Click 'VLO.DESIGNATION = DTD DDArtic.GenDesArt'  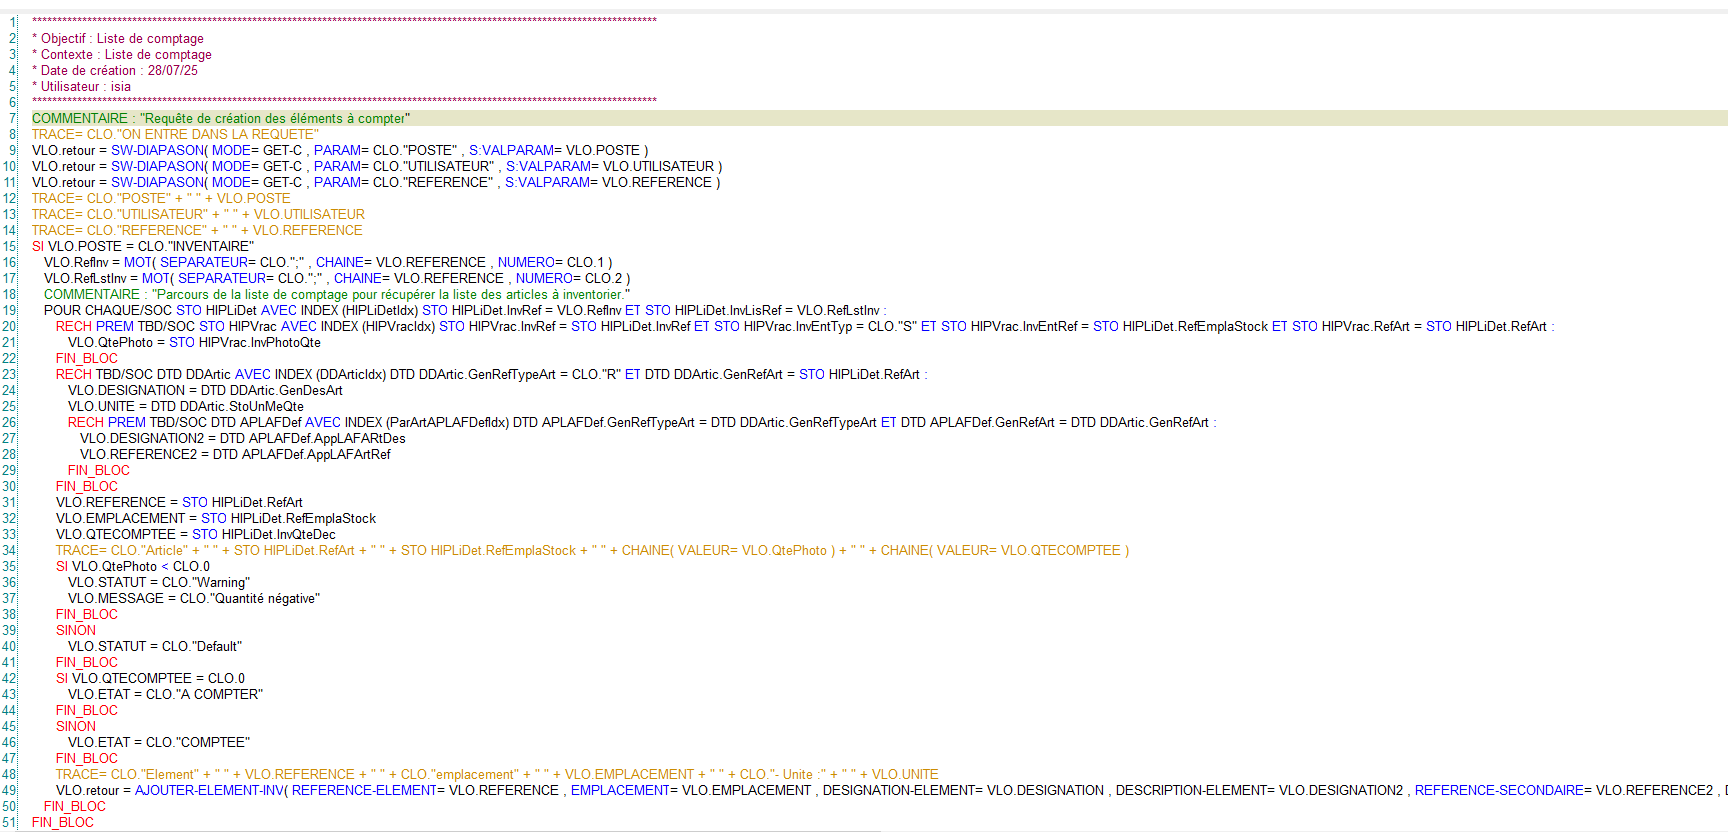click(x=205, y=390)
